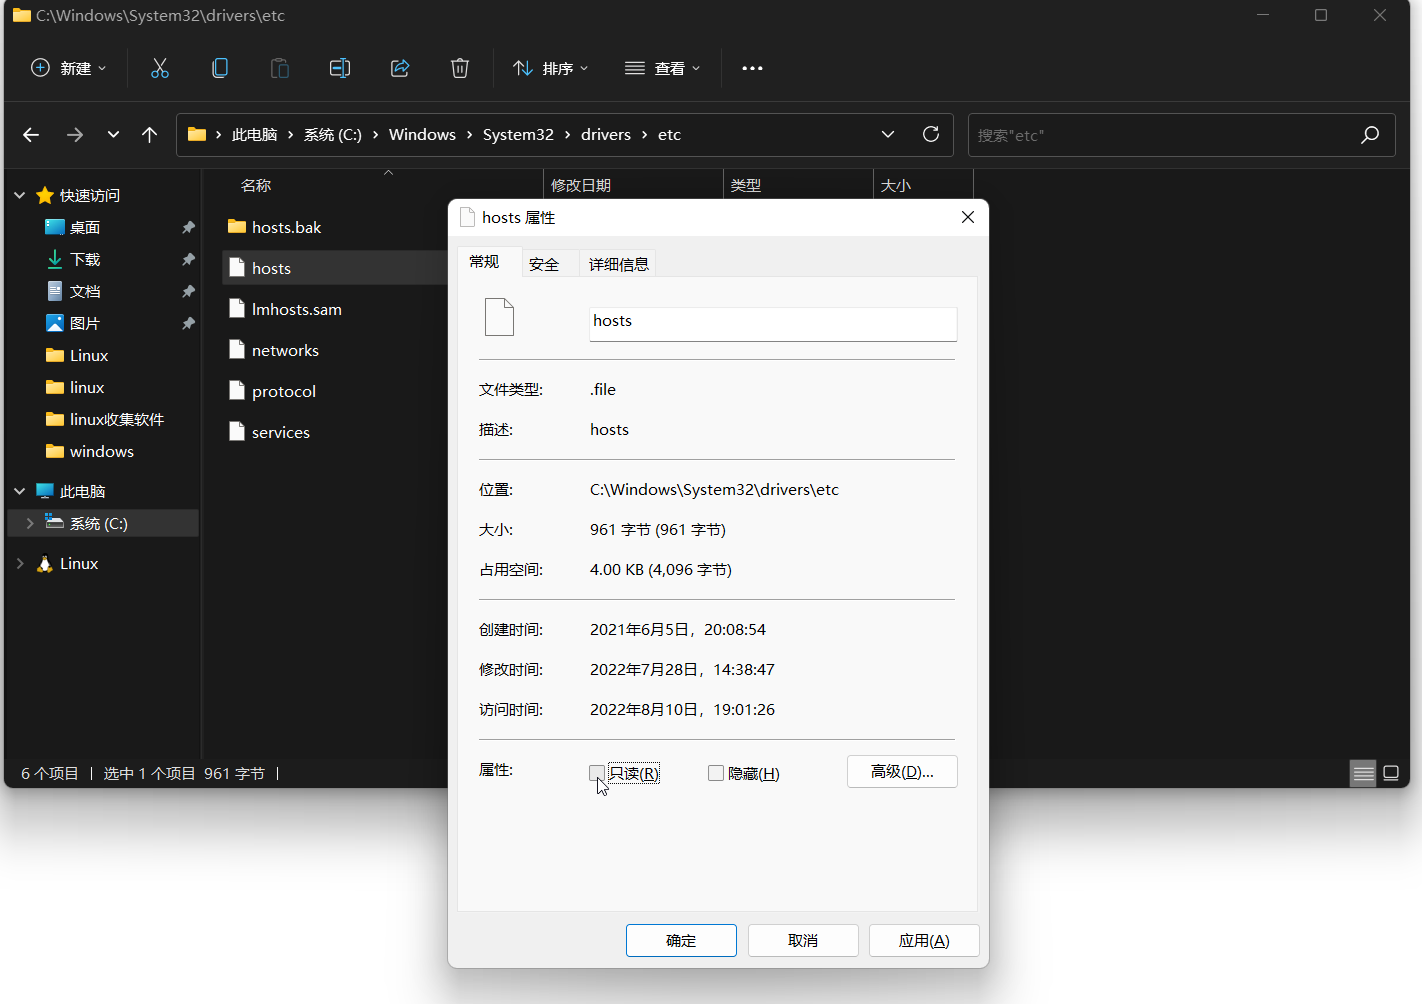Expand the Linux tree node
The height and width of the screenshot is (1004, 1422).
(x=19, y=563)
